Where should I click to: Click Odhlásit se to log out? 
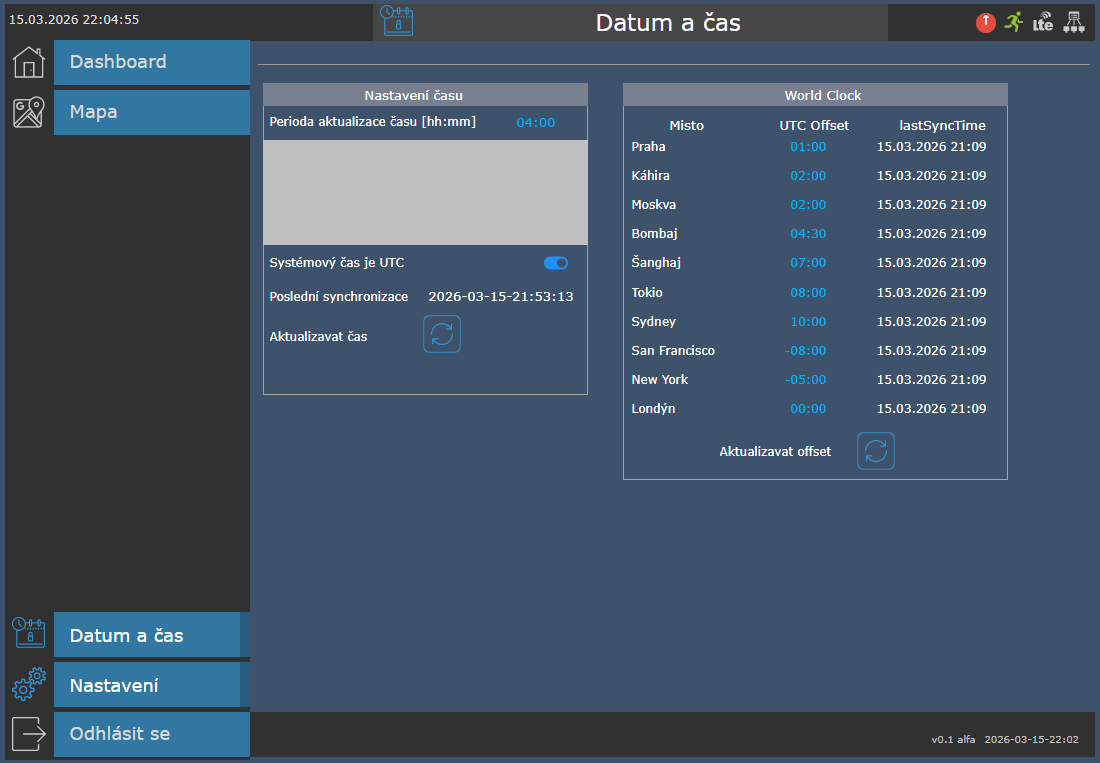click(x=152, y=734)
